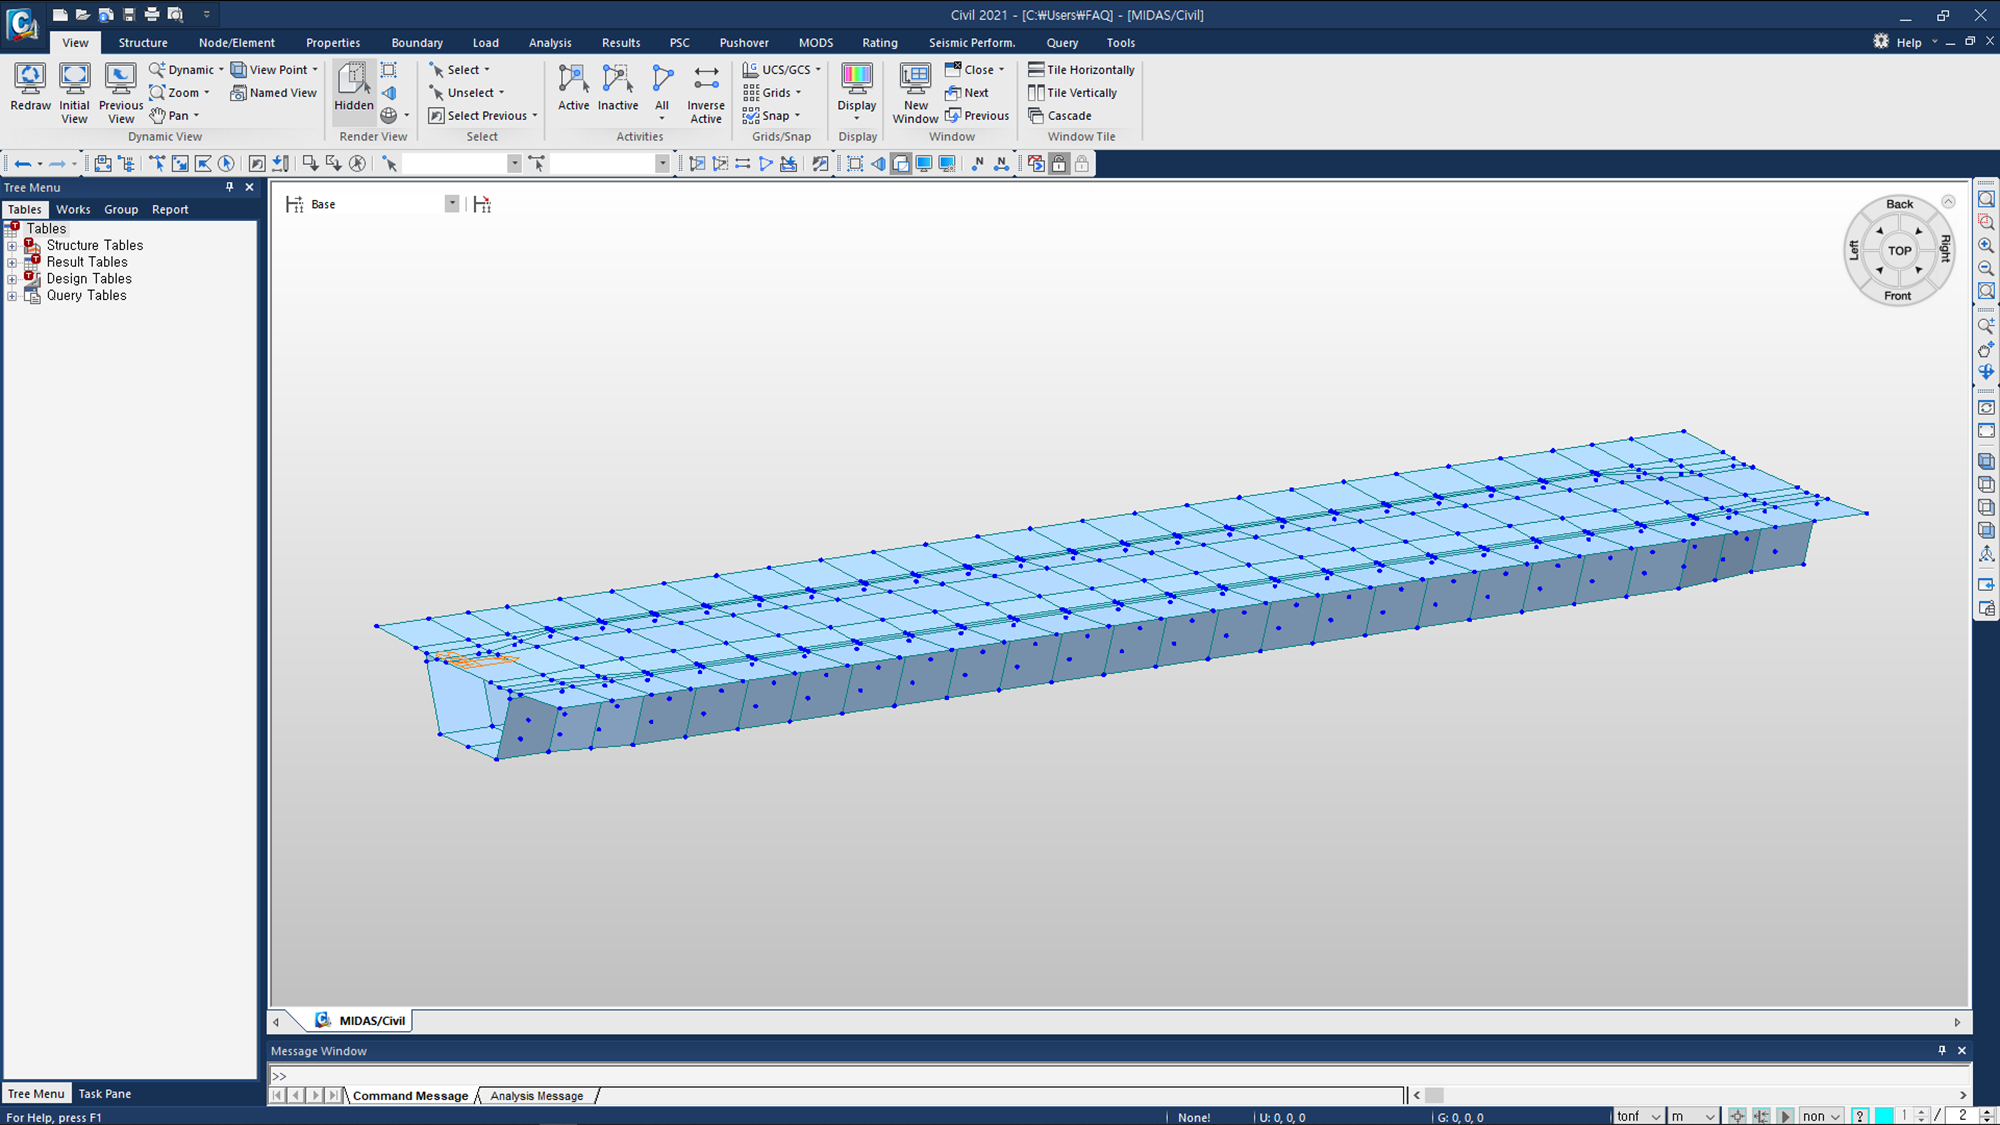The image size is (2000, 1125).
Task: Open the Structure ribbon tab
Action: point(143,43)
